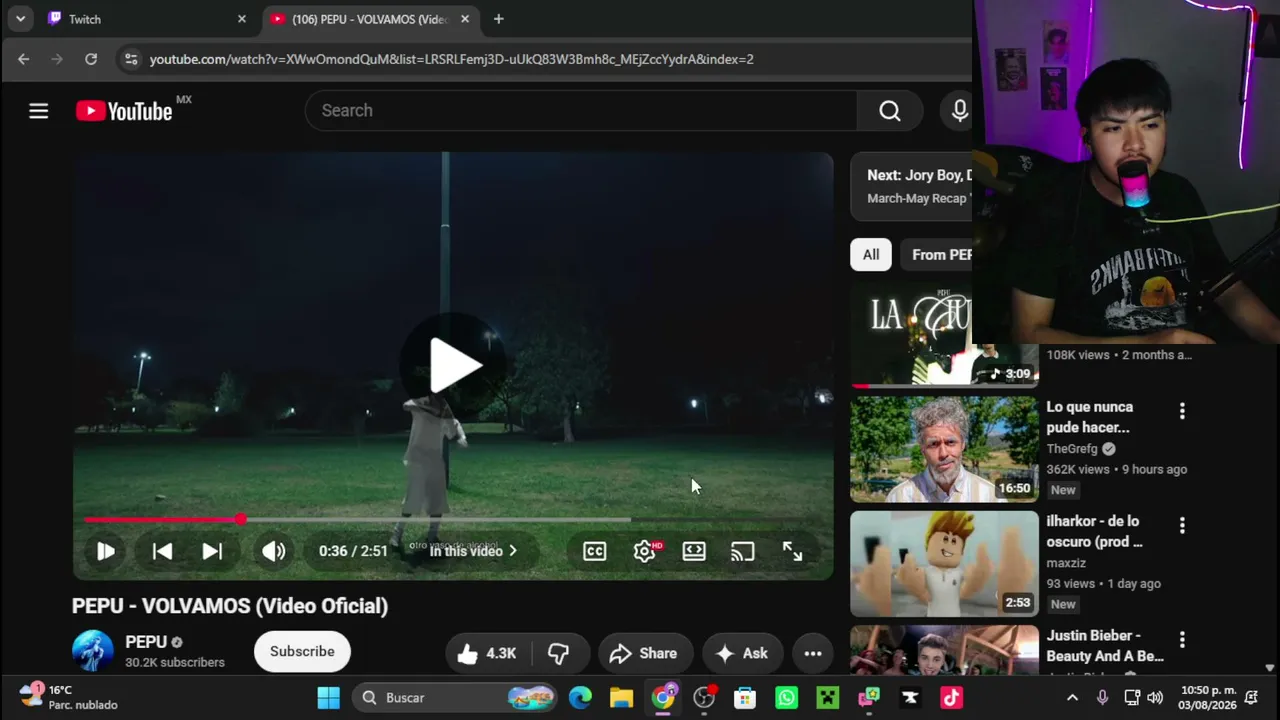
Task: Open the PEPU channel avatar
Action: click(93, 651)
